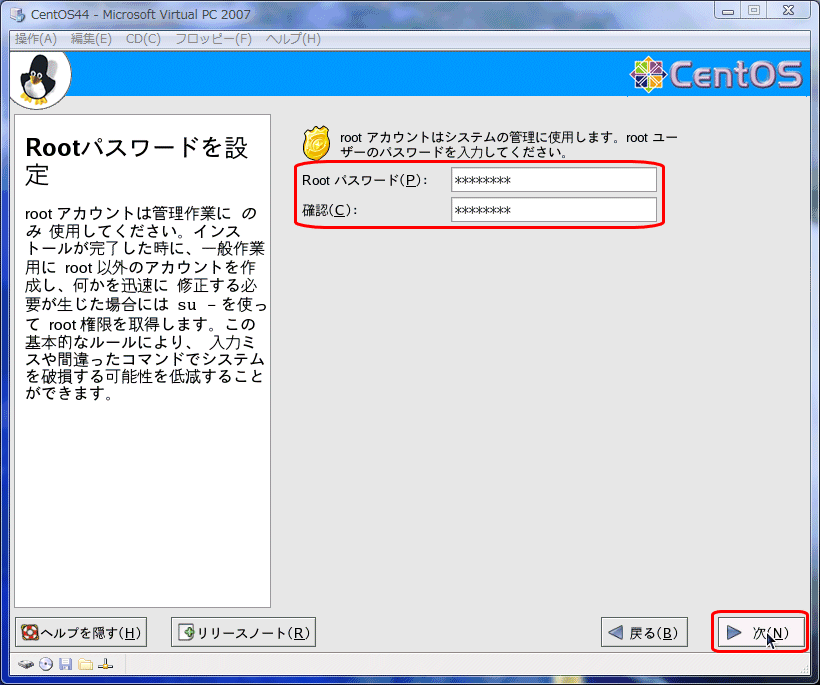Click the Virtual PC title bar icon
This screenshot has width=820, height=685.
click(18, 15)
